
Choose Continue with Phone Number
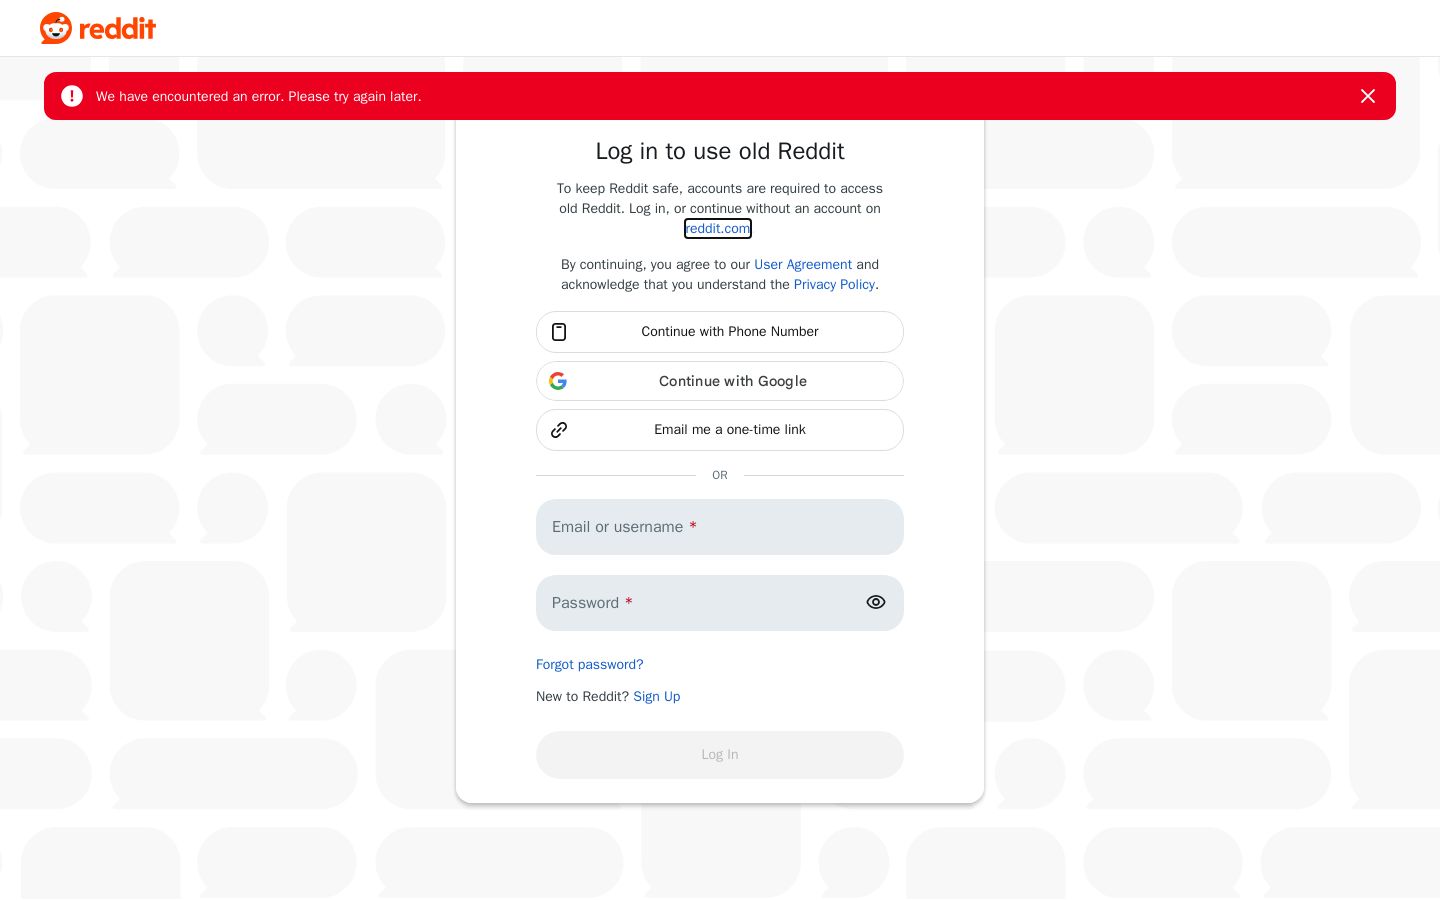point(720,332)
